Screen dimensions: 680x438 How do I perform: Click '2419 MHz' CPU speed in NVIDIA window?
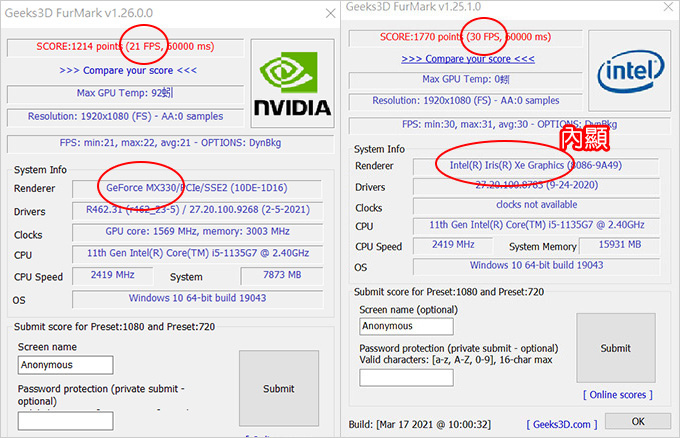tap(113, 275)
